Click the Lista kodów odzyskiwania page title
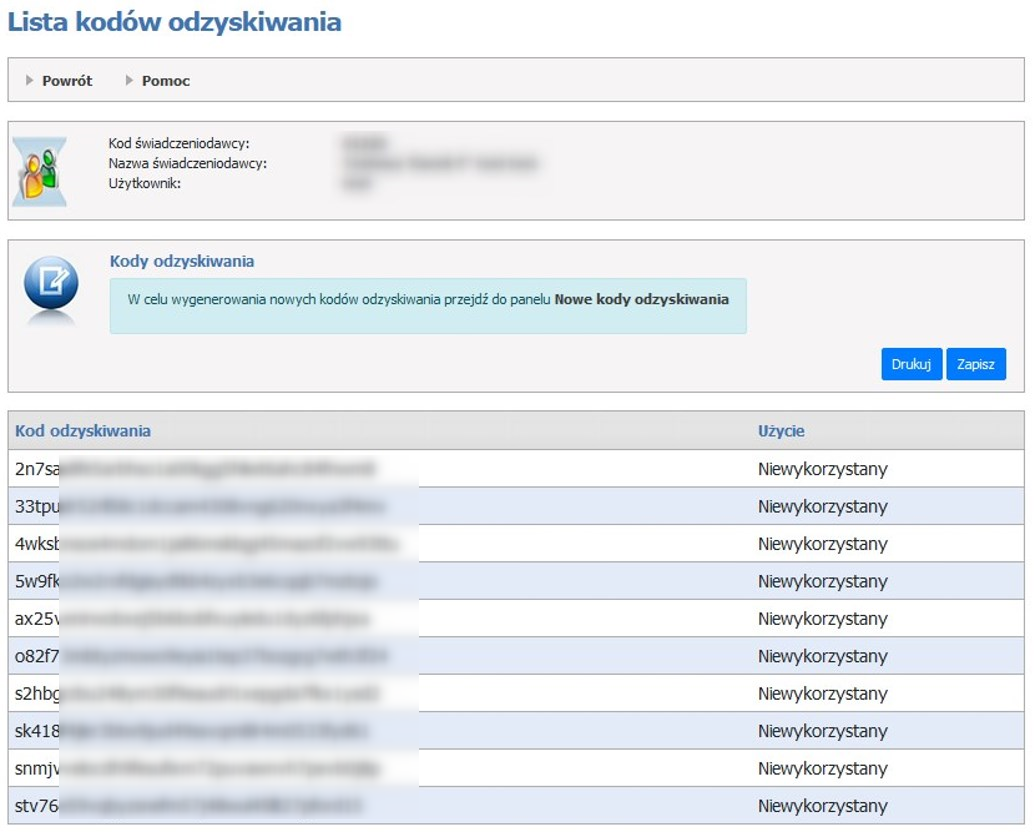 point(175,22)
